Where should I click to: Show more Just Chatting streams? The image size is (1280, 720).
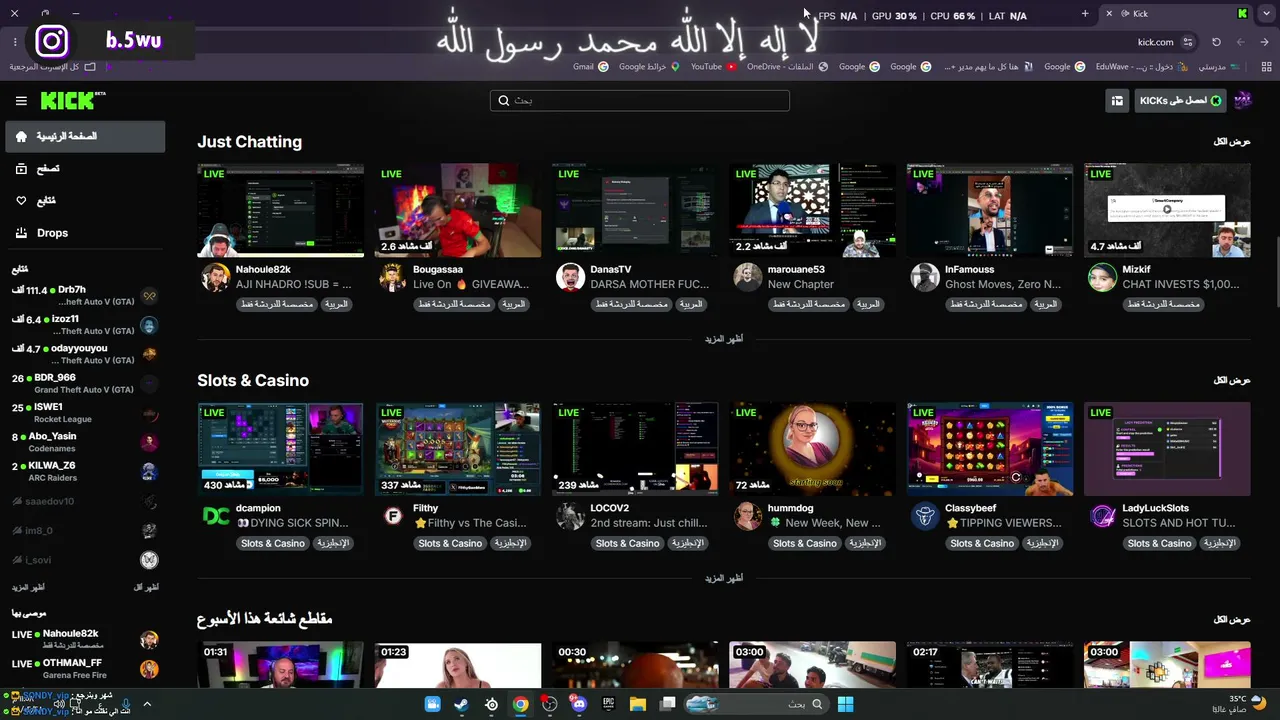pos(723,339)
